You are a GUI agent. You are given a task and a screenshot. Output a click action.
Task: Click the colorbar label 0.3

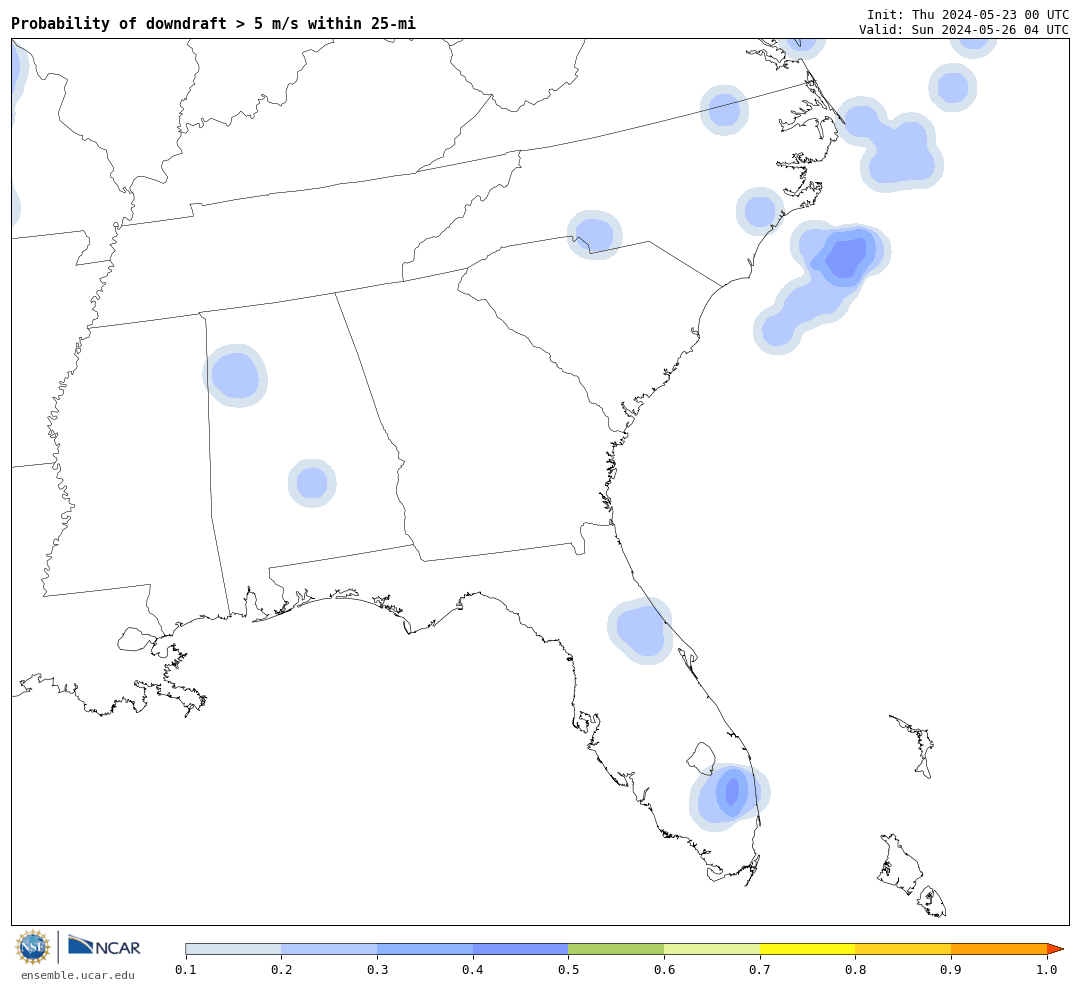coord(377,970)
